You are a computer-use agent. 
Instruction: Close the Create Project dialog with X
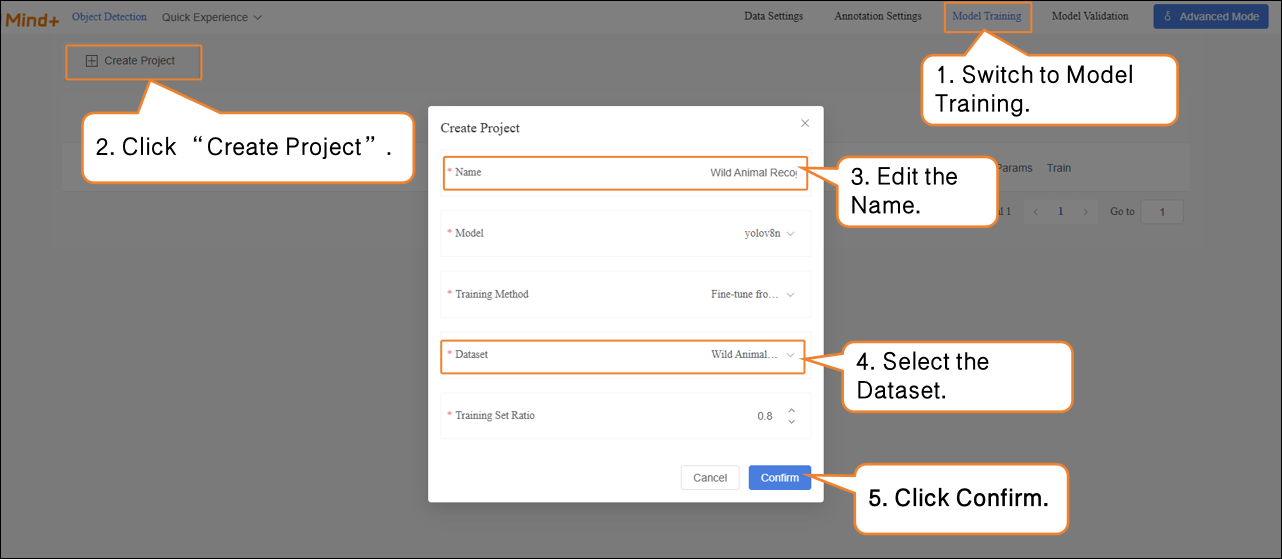[x=805, y=123]
